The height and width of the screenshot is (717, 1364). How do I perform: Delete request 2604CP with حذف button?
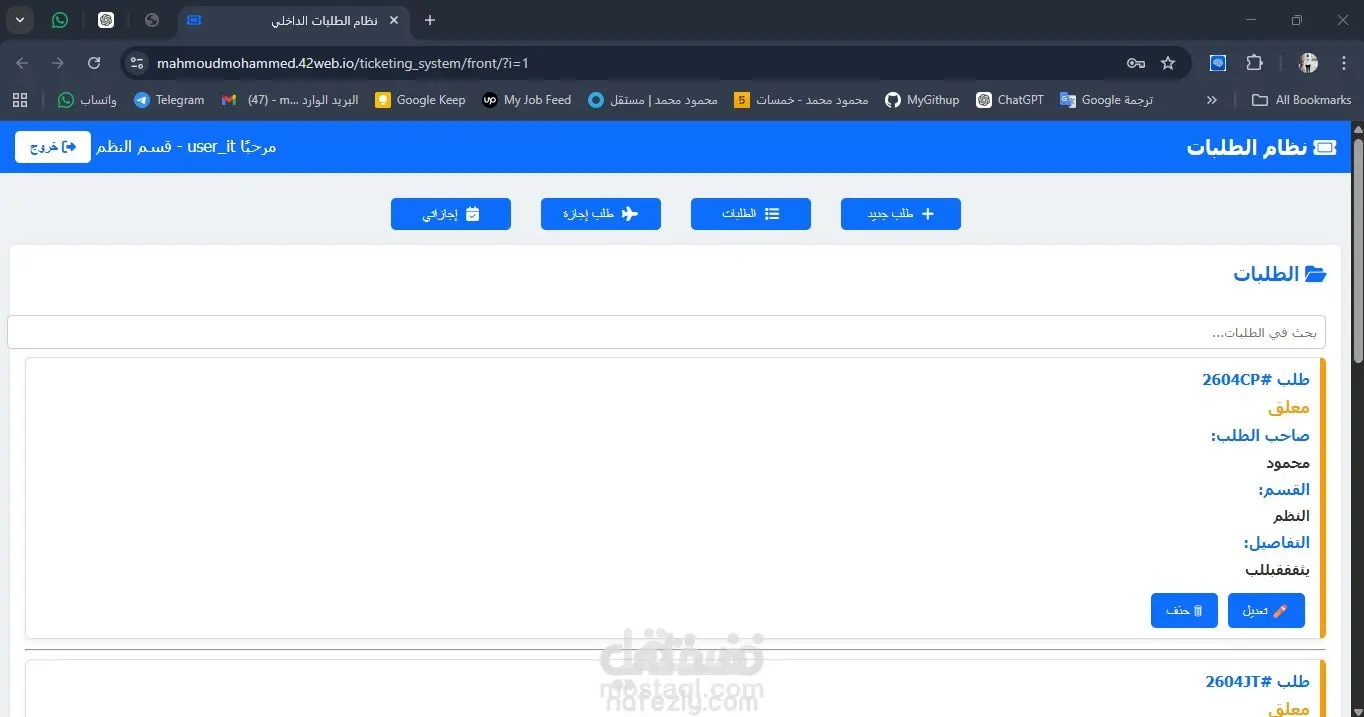1184,610
